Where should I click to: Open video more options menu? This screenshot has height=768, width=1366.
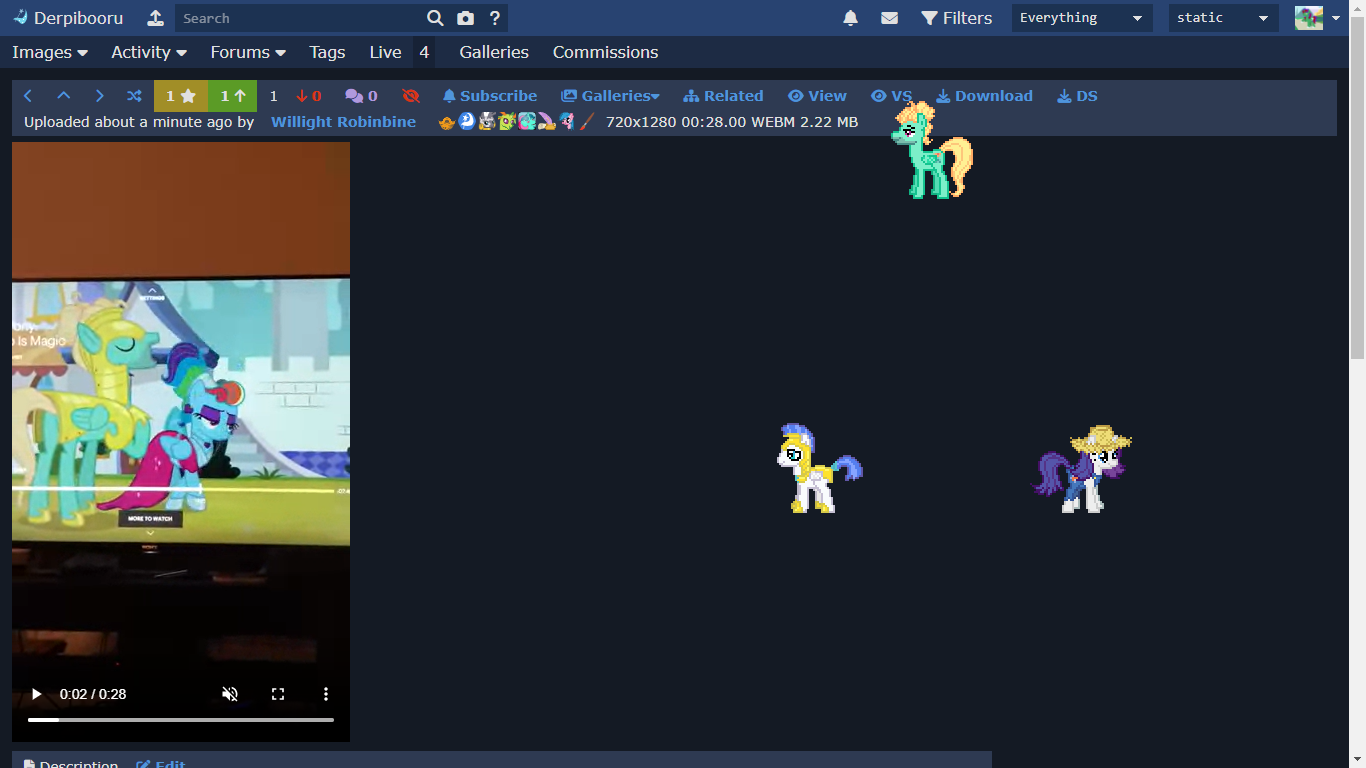click(x=326, y=694)
